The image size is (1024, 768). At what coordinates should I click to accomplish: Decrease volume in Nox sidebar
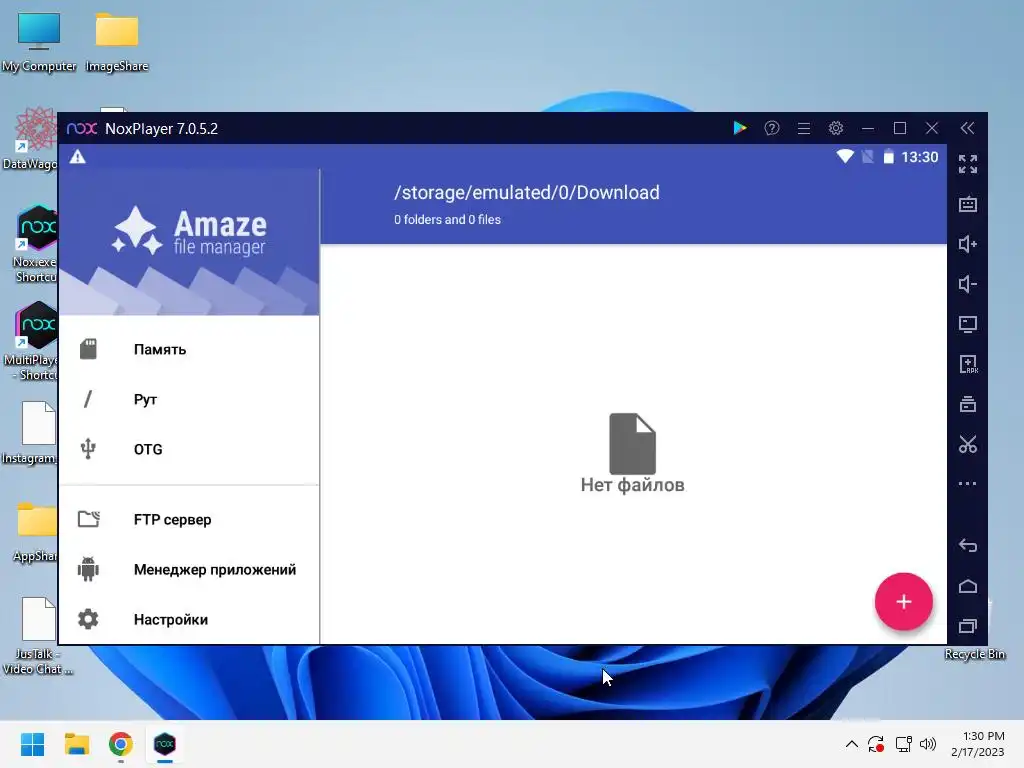point(967,284)
